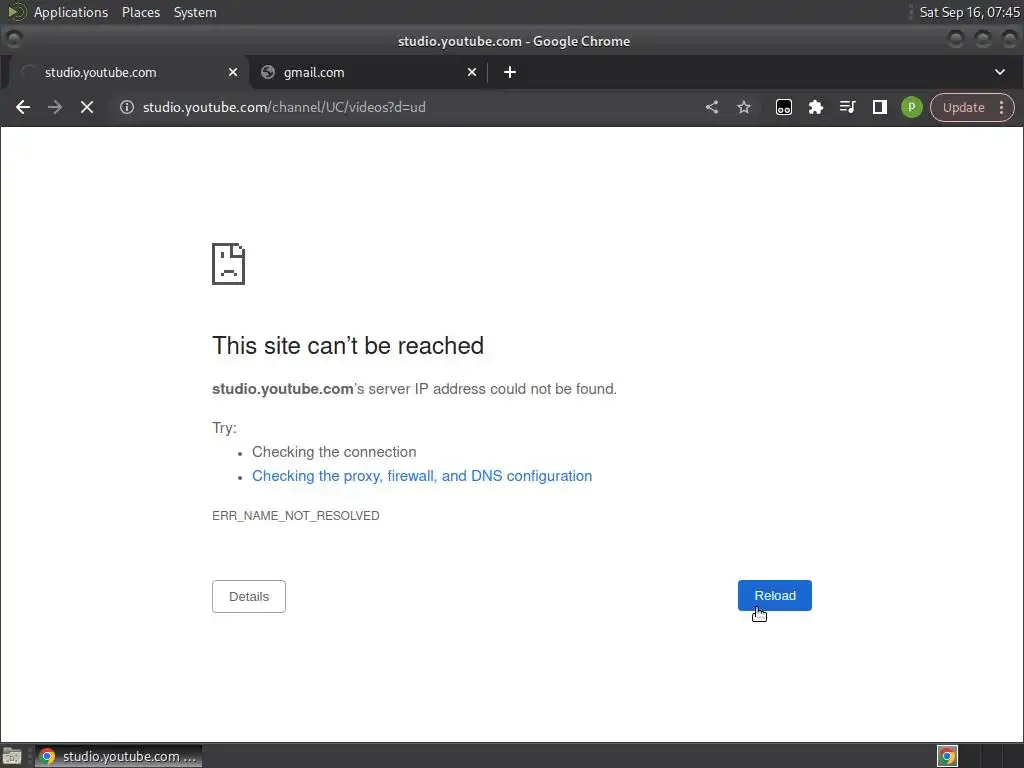This screenshot has width=1024, height=768.
Task: Open proxy, firewall, and DNS configuration link
Action: tap(422, 476)
